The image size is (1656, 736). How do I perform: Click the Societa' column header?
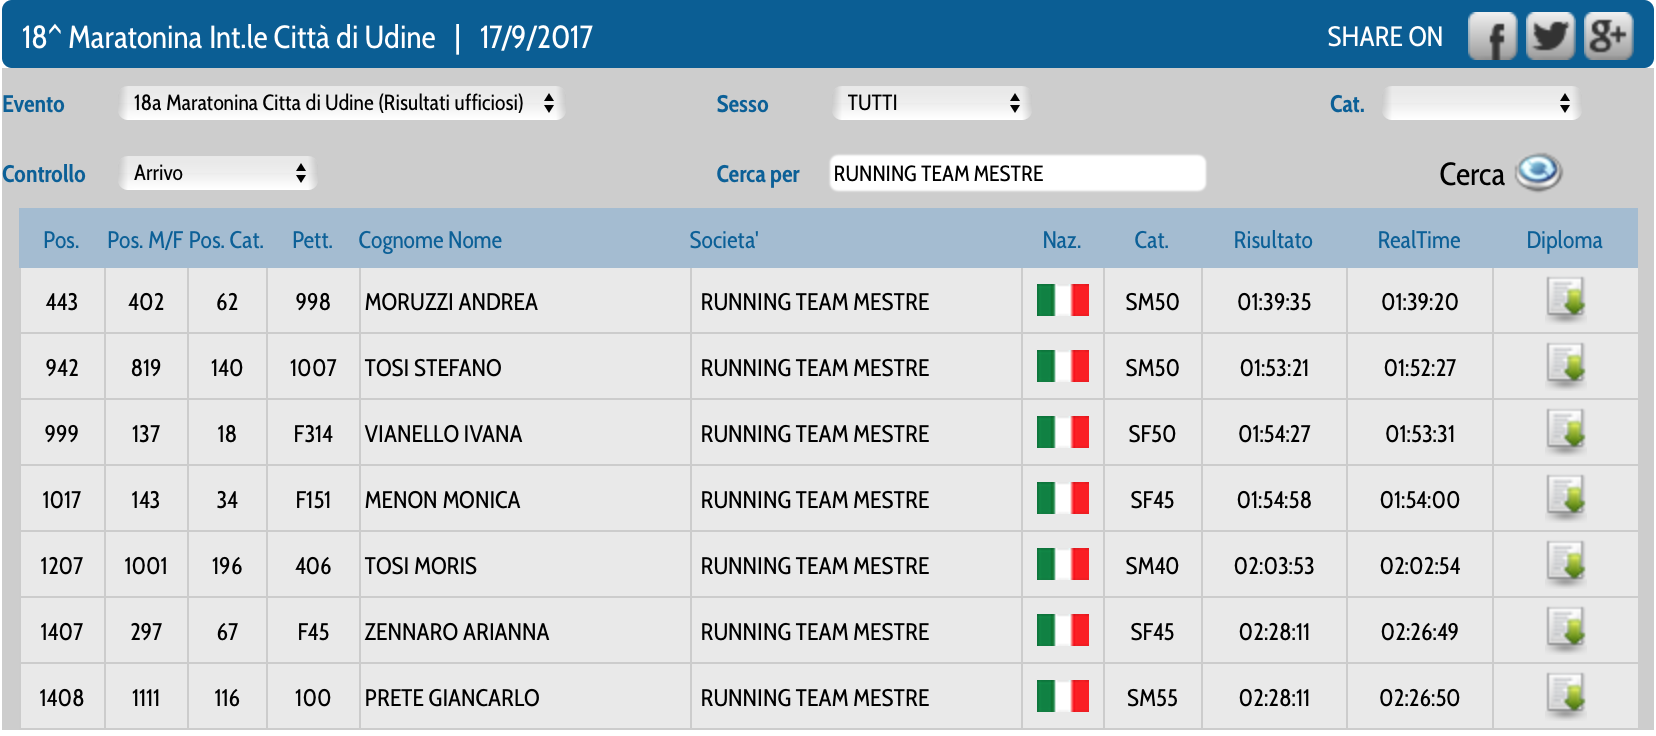724,240
